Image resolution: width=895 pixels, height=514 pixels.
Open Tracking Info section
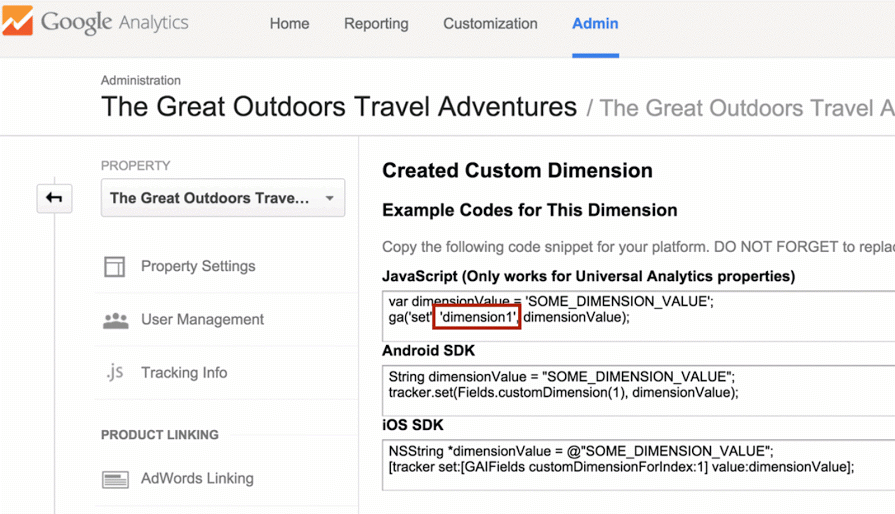[x=184, y=373]
